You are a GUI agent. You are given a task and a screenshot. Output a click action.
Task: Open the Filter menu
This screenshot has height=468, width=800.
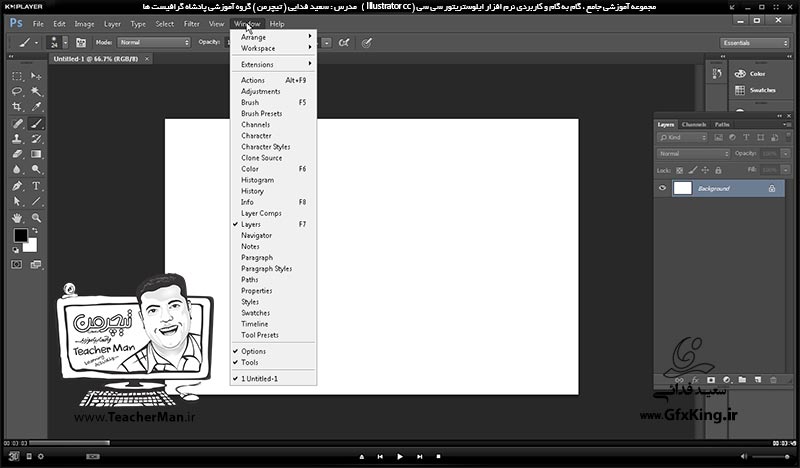[x=191, y=24]
